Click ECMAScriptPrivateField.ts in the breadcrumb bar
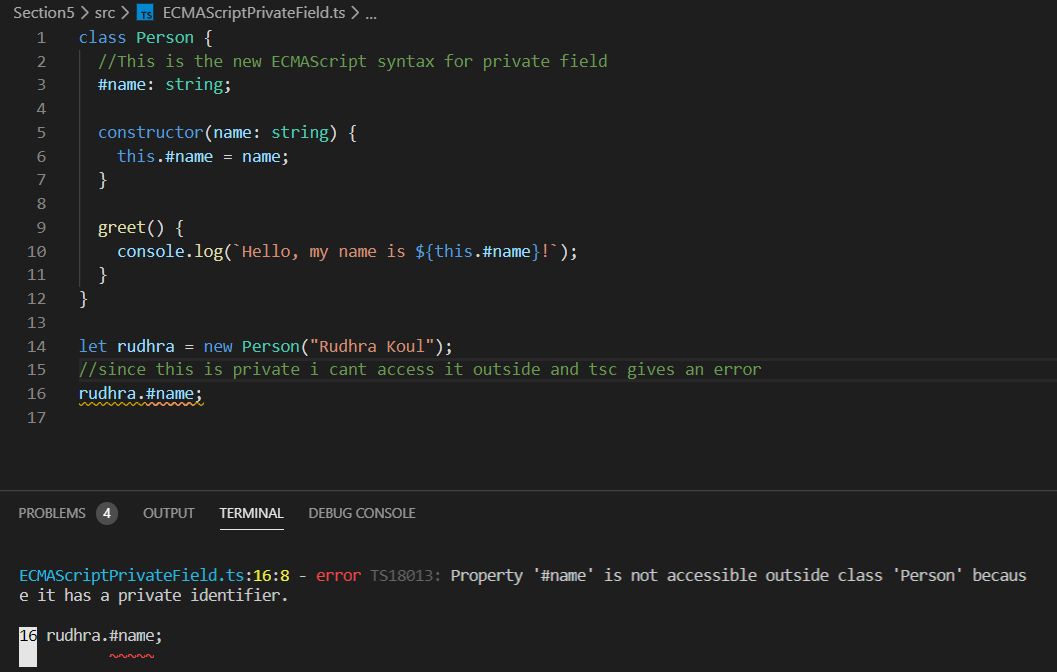The height and width of the screenshot is (672, 1057). point(253,13)
